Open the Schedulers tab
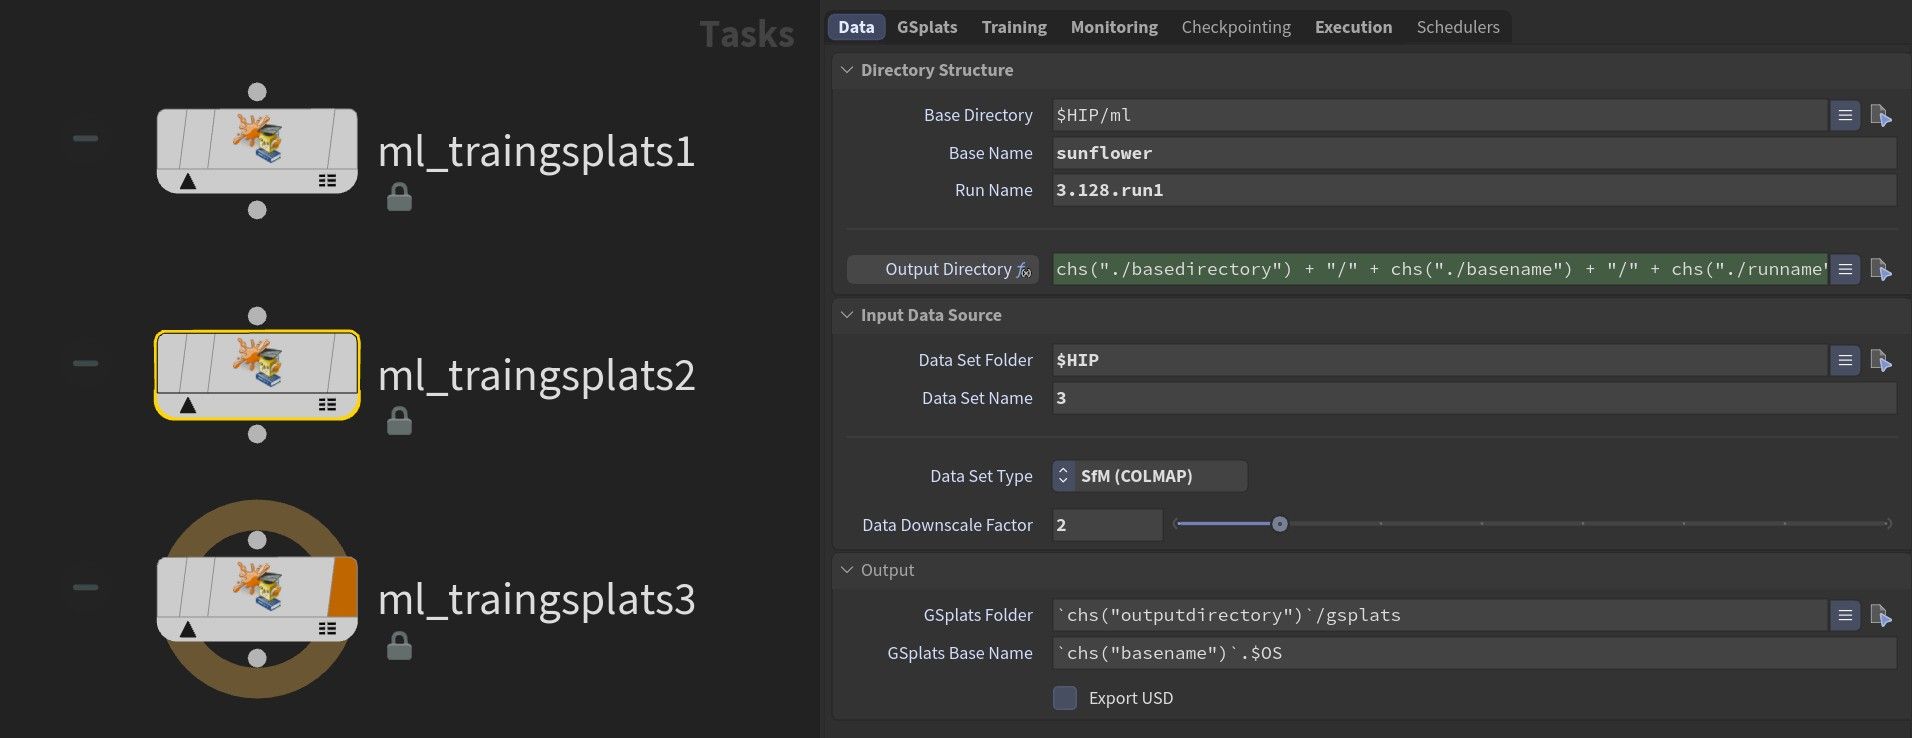 1458,27
